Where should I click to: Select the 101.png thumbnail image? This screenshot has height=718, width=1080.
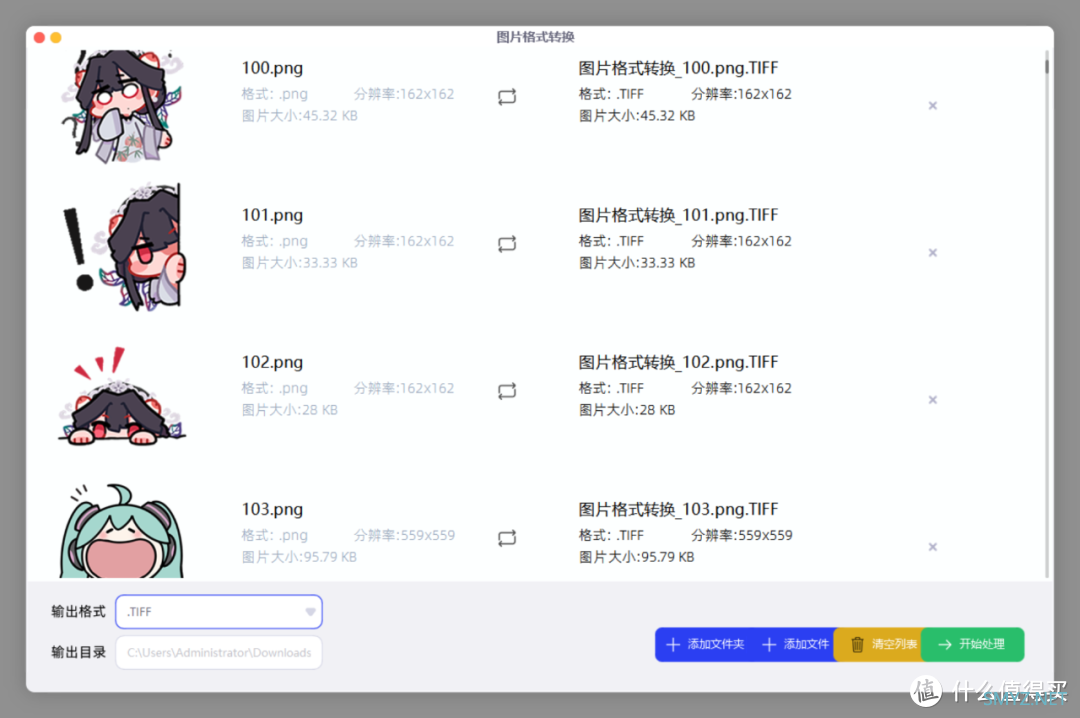click(122, 247)
